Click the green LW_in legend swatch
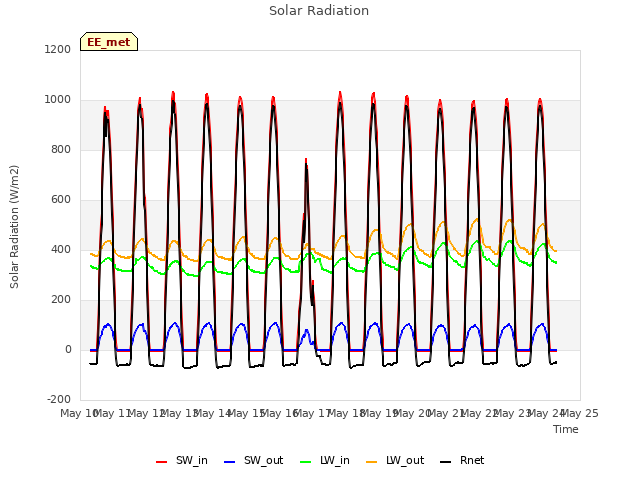640x480 pixels. pos(306,462)
